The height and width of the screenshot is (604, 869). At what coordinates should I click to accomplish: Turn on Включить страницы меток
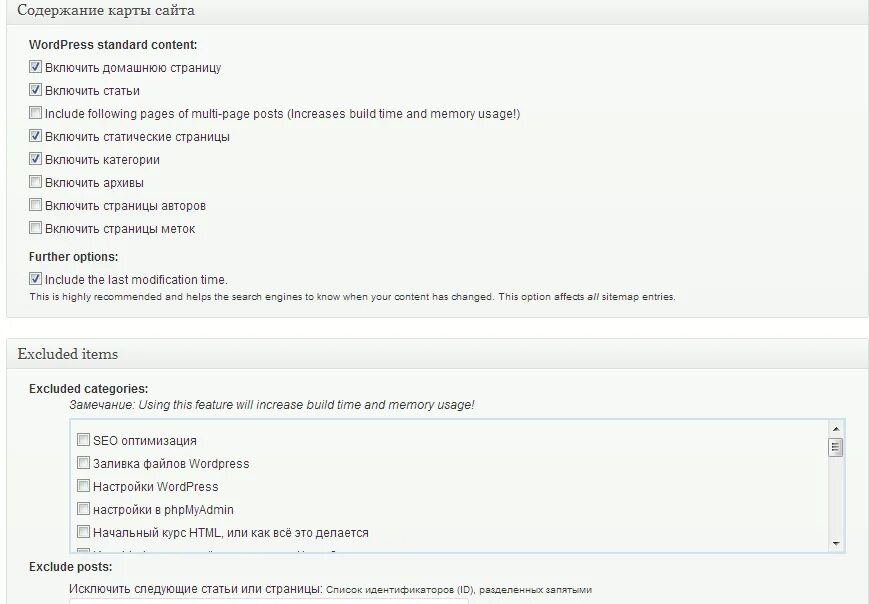coord(36,229)
